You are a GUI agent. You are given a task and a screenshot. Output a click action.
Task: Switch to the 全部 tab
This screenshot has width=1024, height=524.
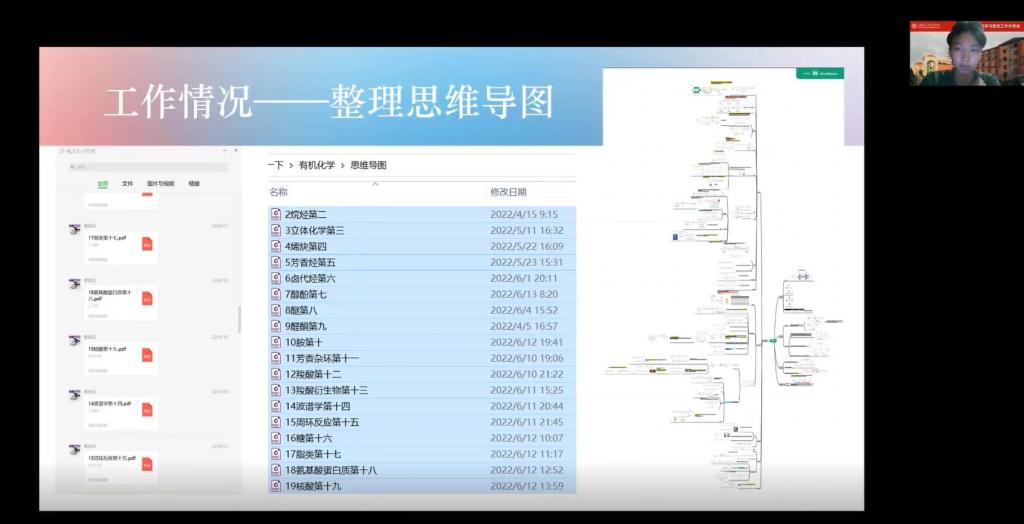point(103,184)
